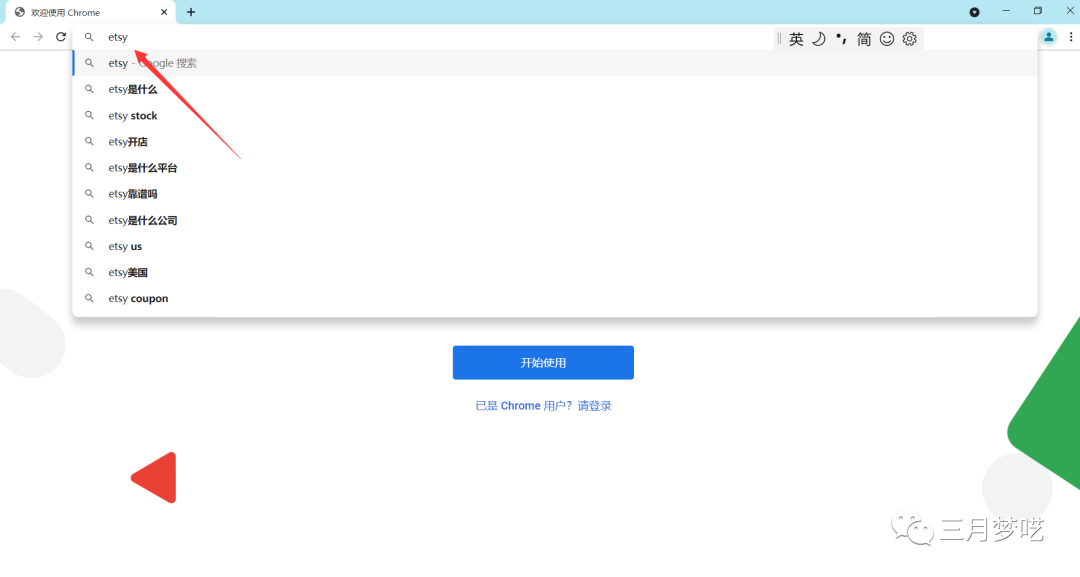Click the magnifier icon in the address bar
The width and height of the screenshot is (1080, 577).
[89, 37]
